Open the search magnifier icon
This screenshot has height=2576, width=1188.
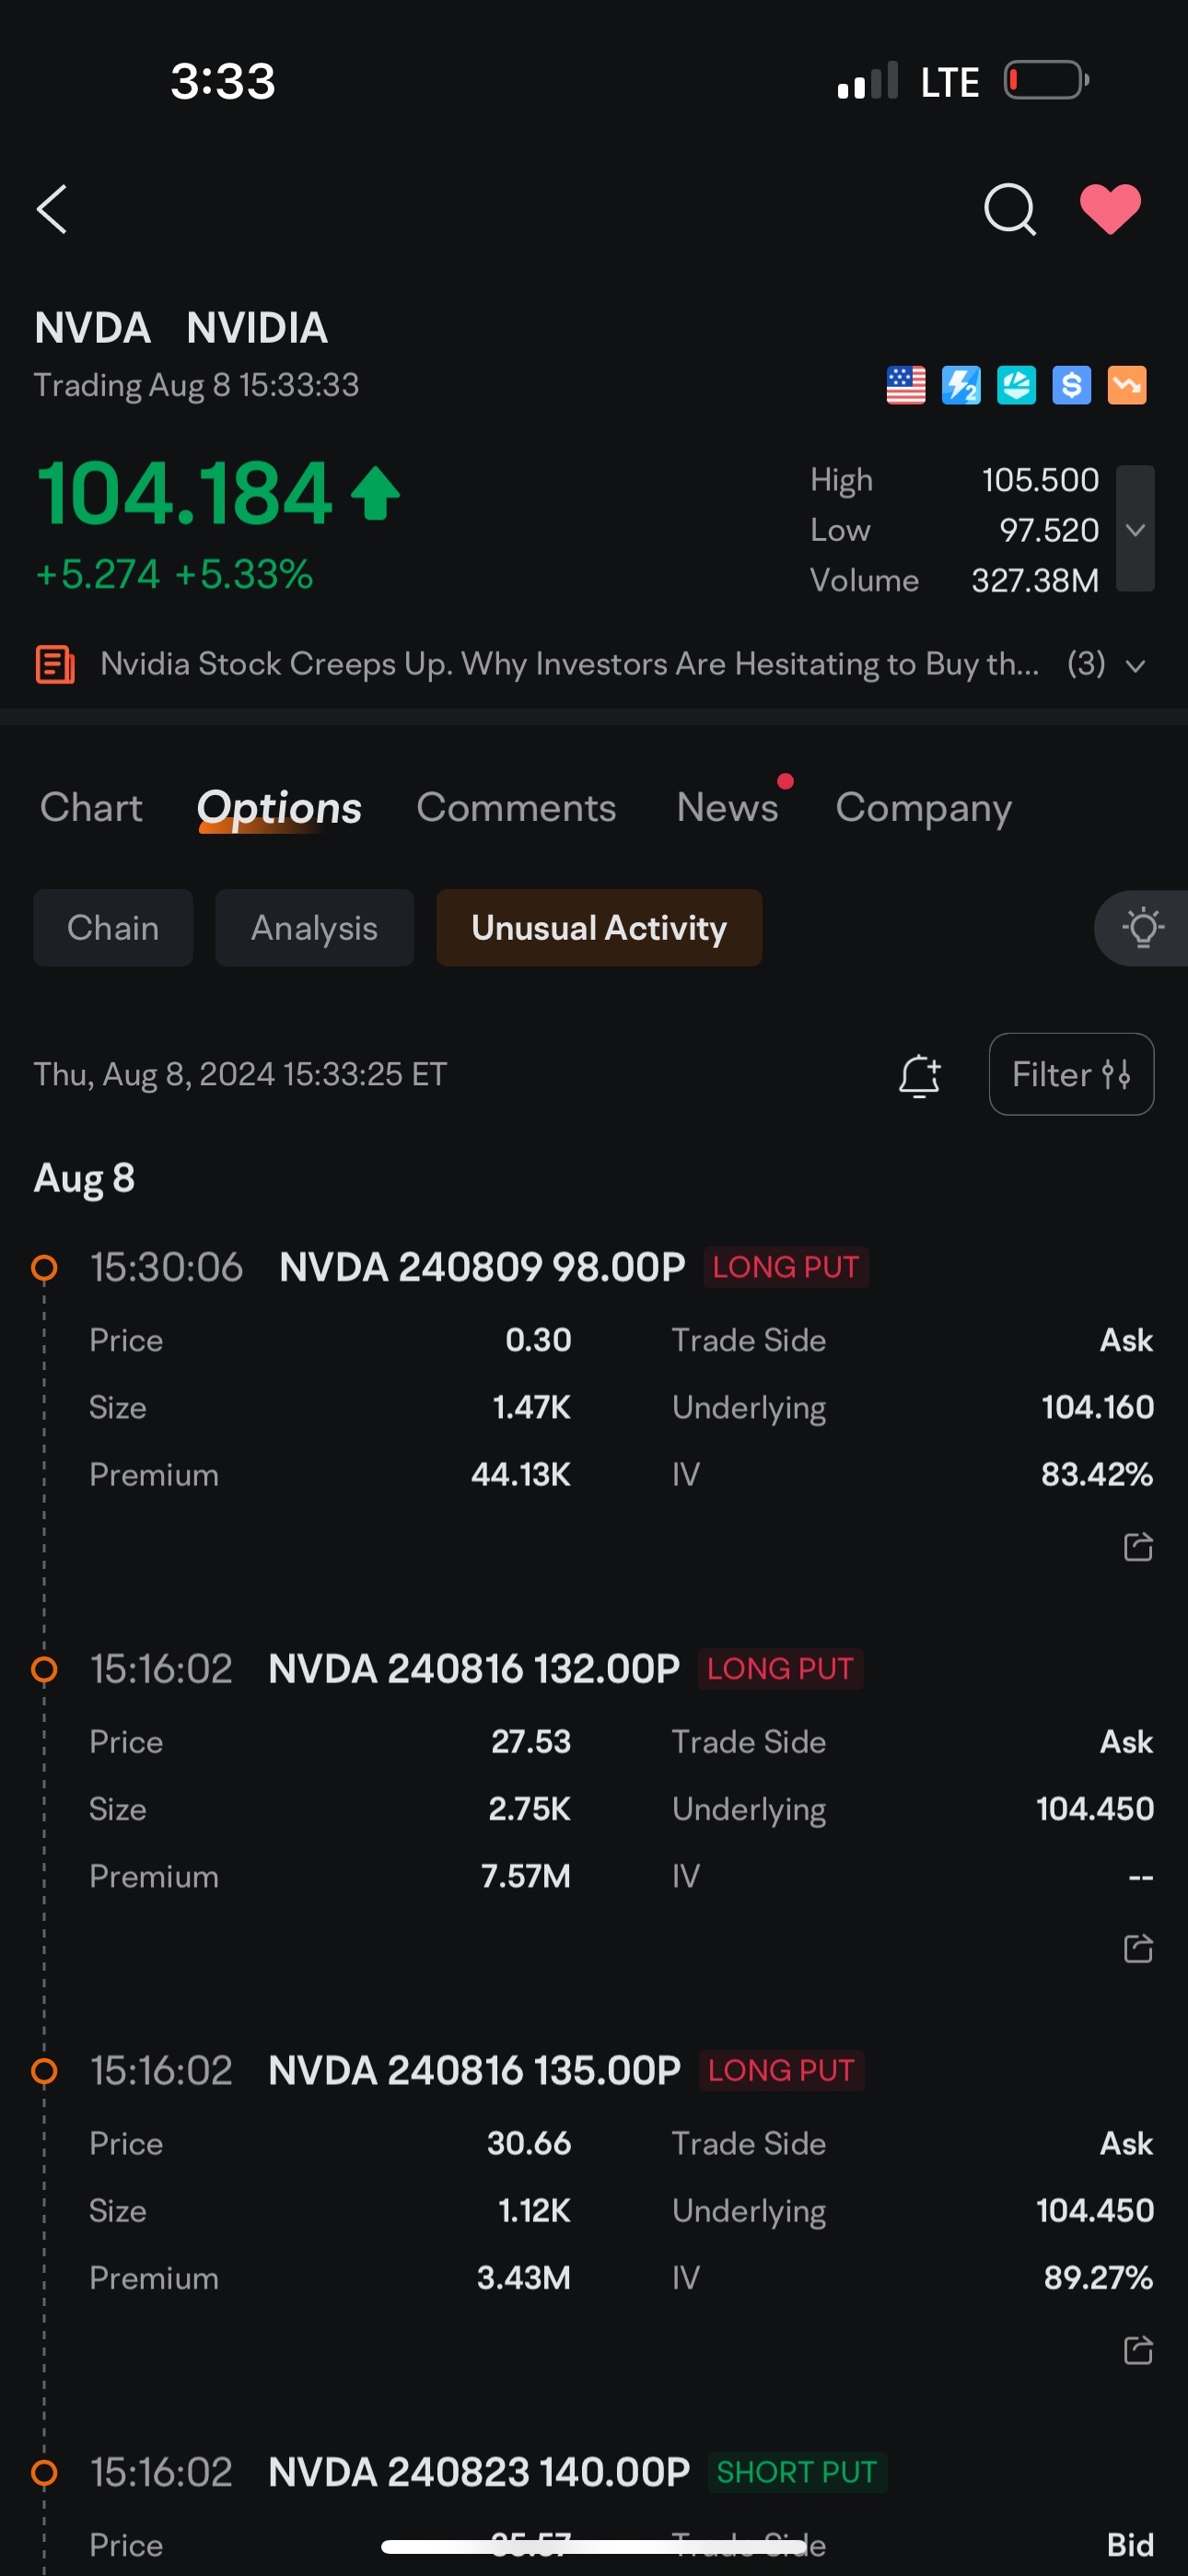click(x=1009, y=209)
